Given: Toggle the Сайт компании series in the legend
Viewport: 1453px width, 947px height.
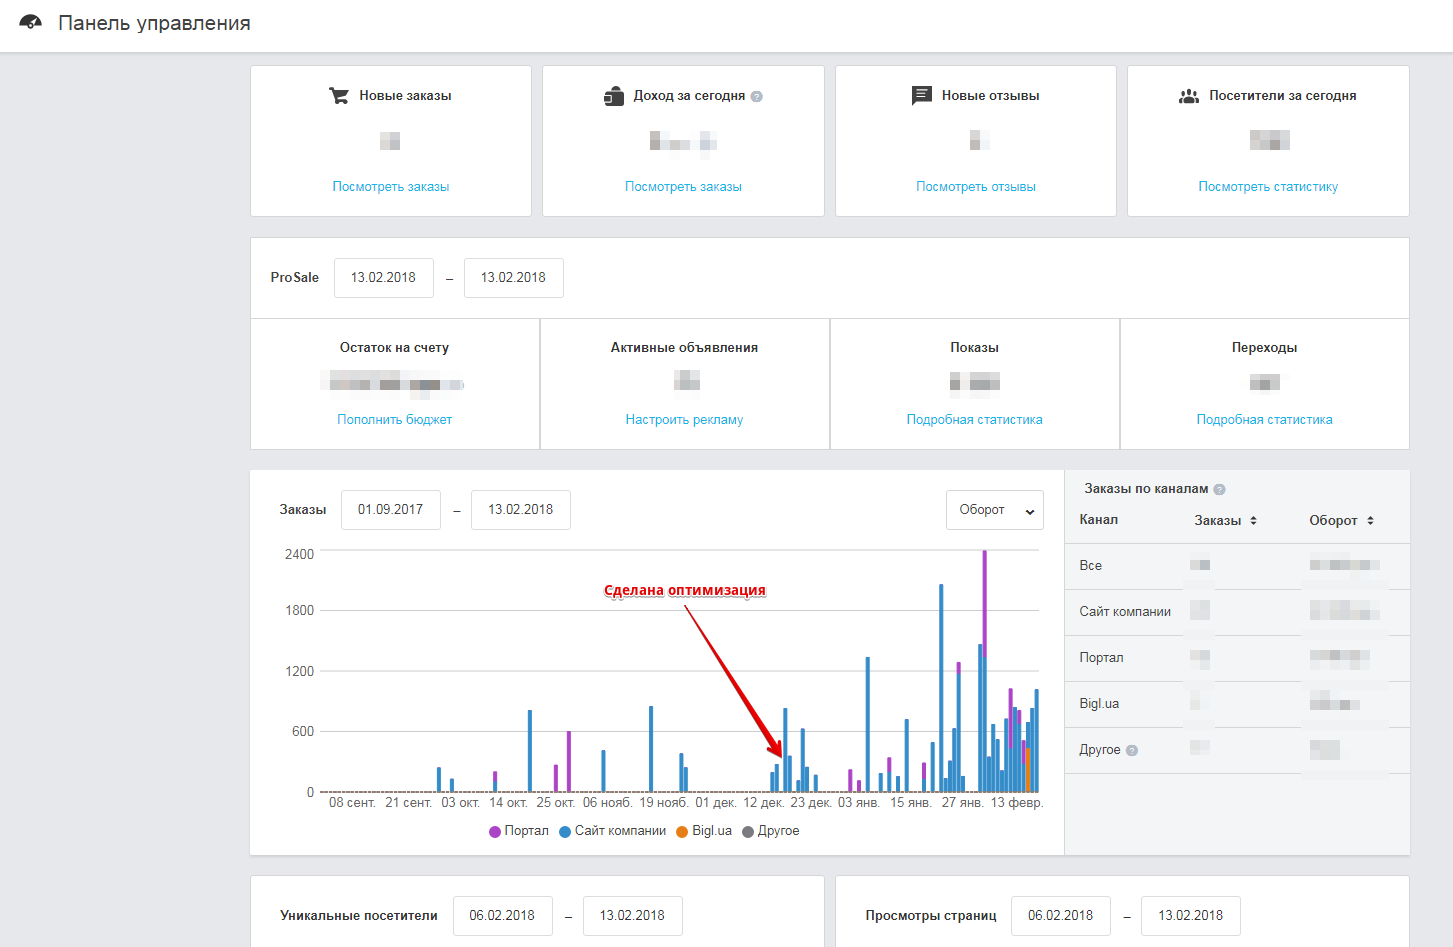Looking at the screenshot, I should tap(613, 831).
